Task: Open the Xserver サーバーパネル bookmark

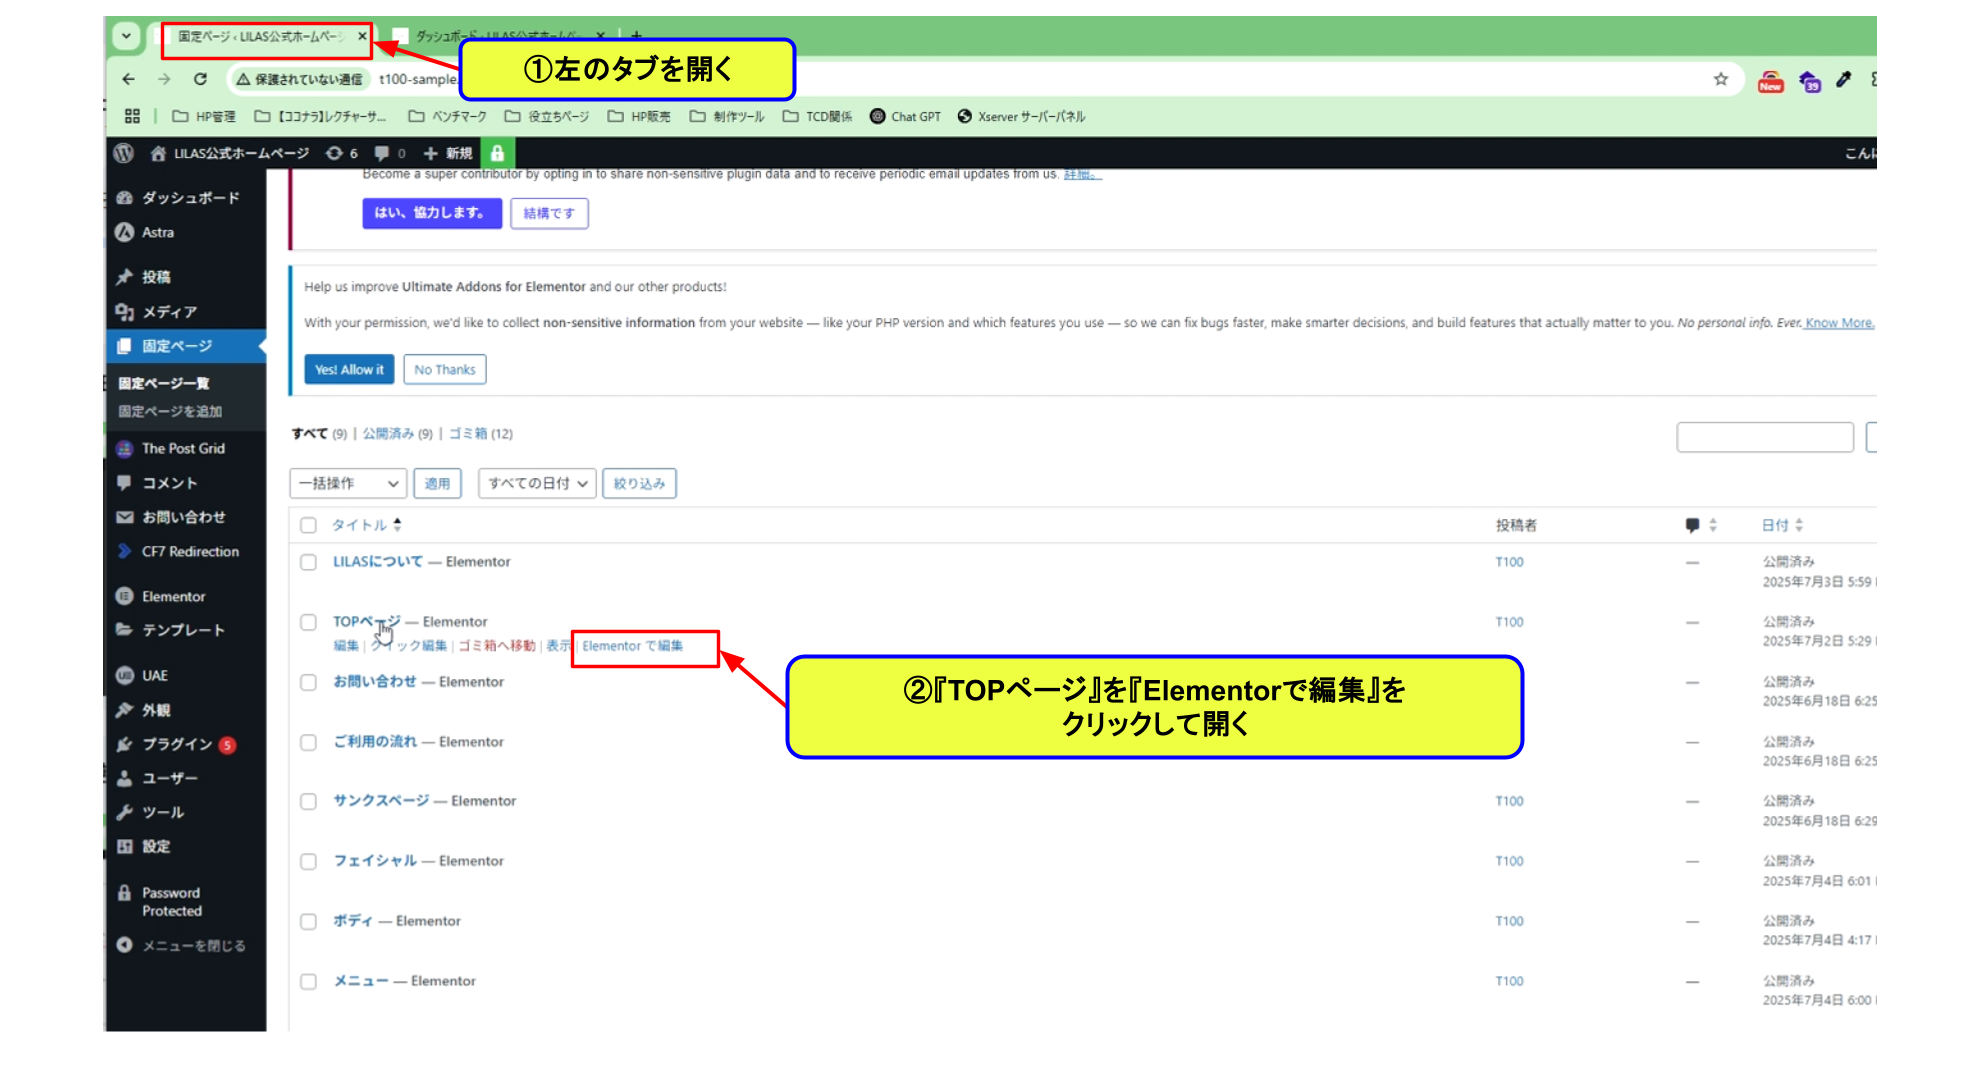Action: (x=1021, y=116)
